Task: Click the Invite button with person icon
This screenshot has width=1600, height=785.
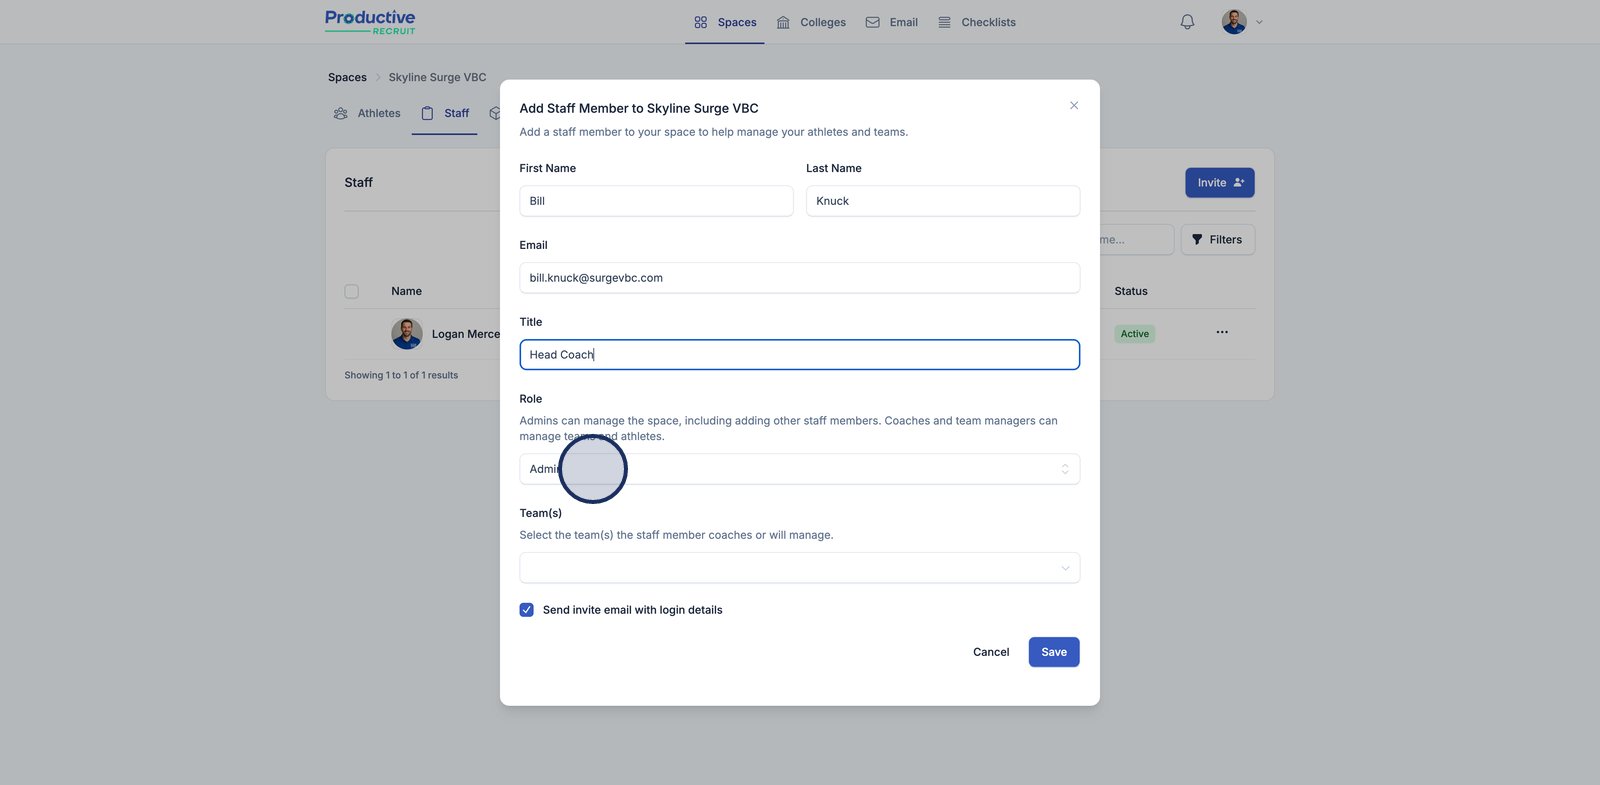Action: tap(1219, 183)
